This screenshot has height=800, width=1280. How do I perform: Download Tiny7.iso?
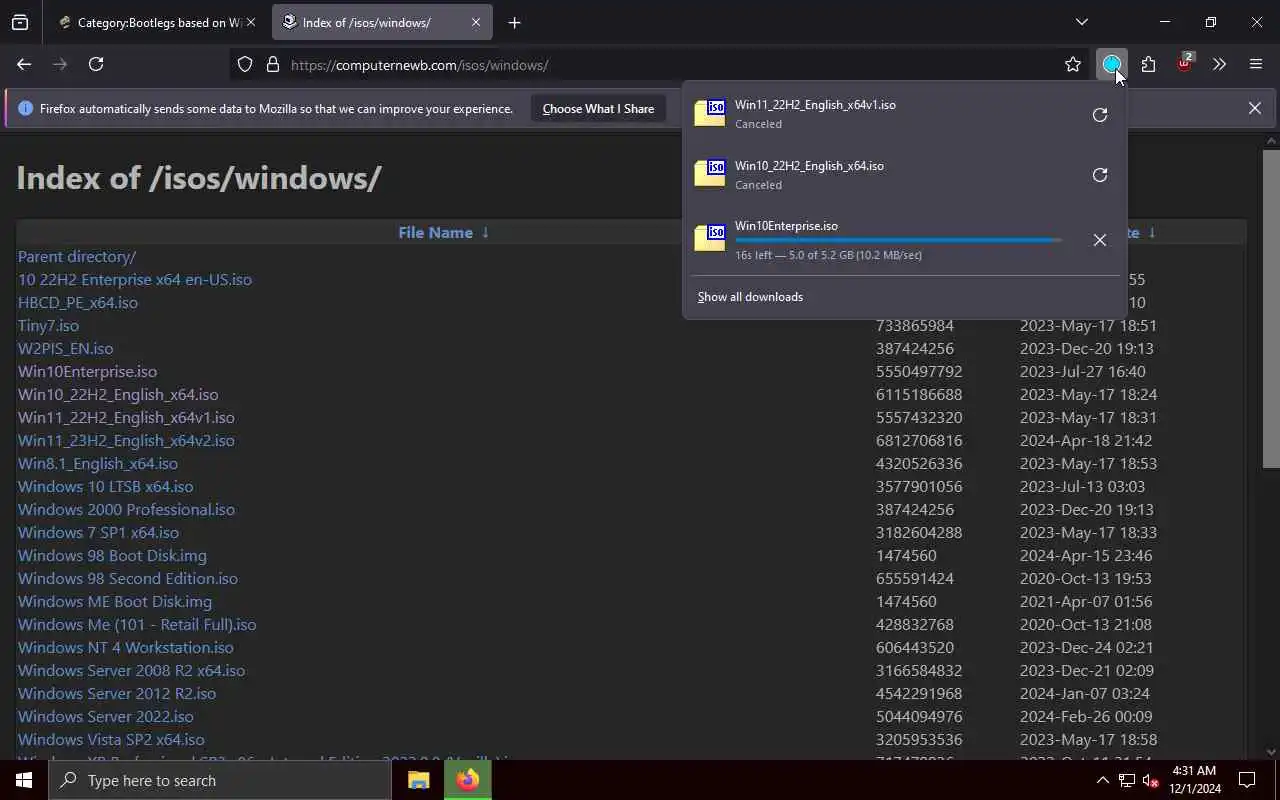click(48, 325)
